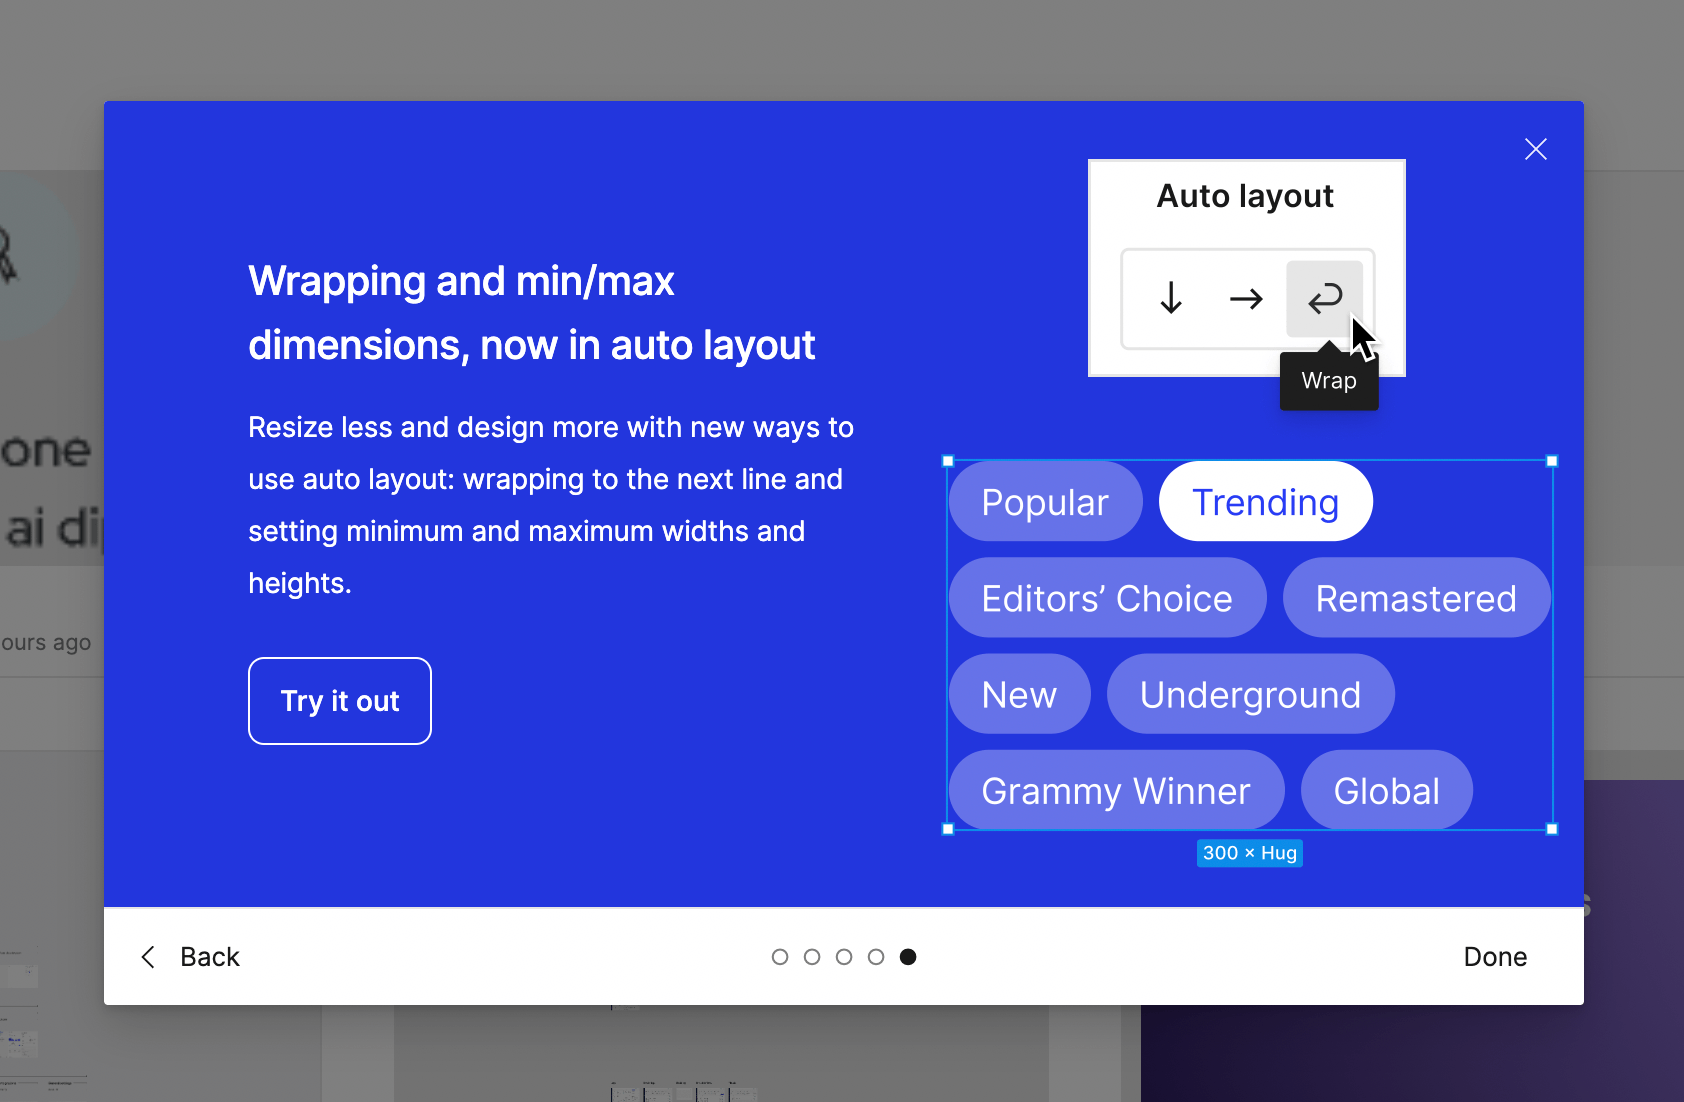
Task: Close the onboarding dialog with the X icon
Action: (x=1535, y=149)
